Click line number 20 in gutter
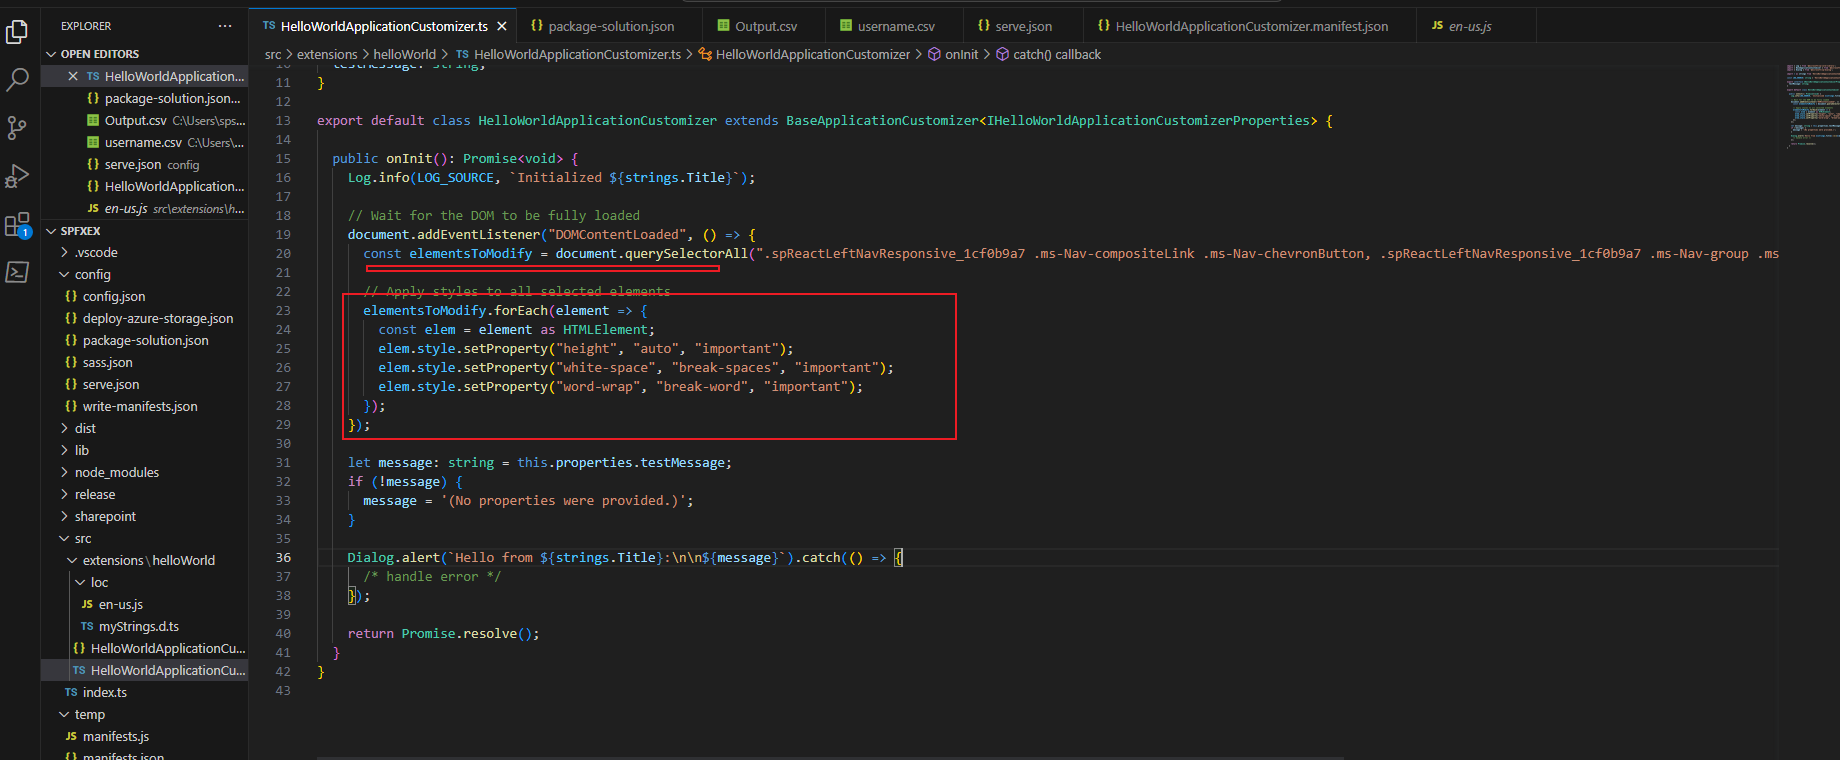This screenshot has height=760, width=1840. [x=283, y=254]
